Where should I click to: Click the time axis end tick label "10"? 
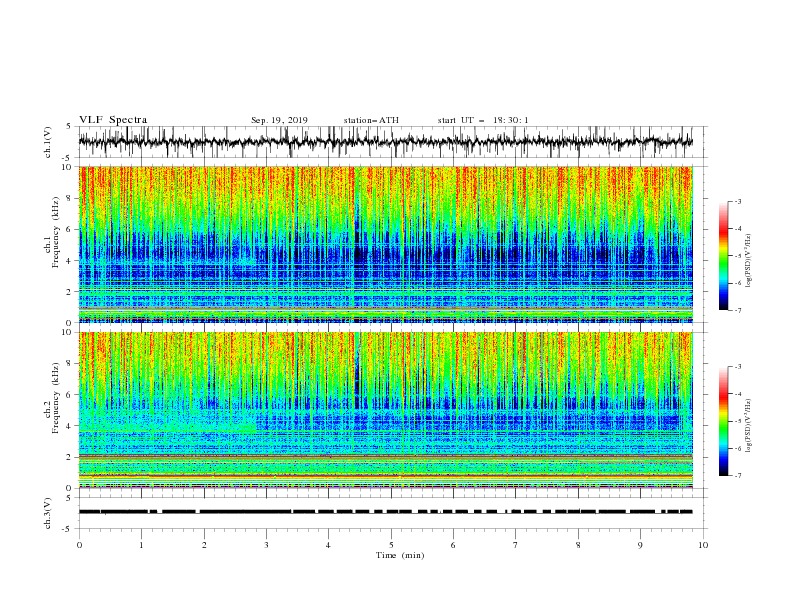click(703, 545)
